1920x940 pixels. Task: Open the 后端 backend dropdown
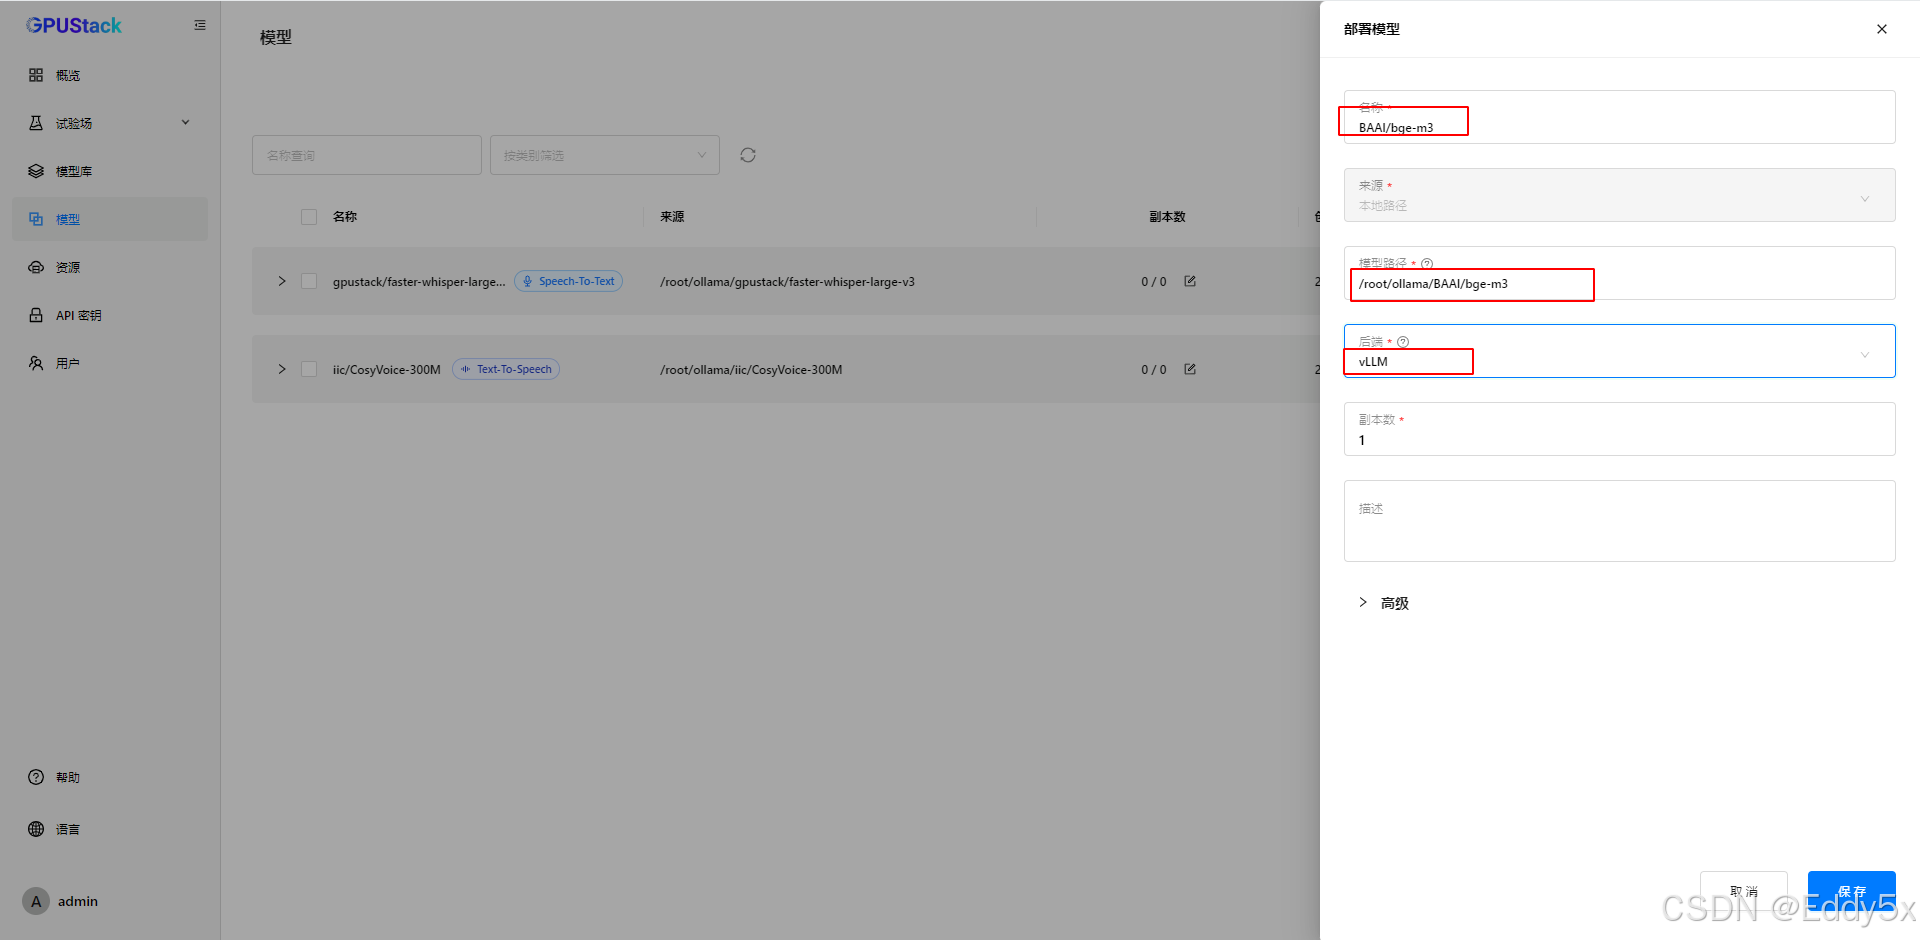(x=1619, y=351)
